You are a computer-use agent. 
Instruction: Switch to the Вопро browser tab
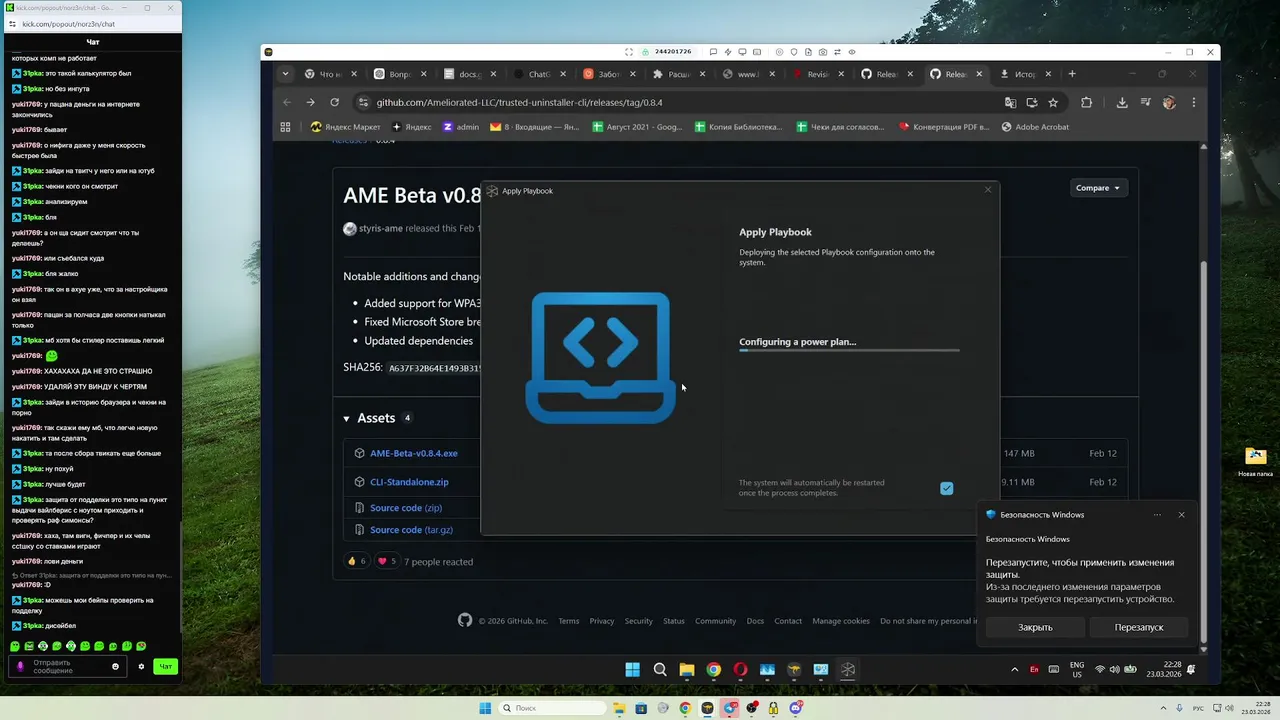coord(398,74)
